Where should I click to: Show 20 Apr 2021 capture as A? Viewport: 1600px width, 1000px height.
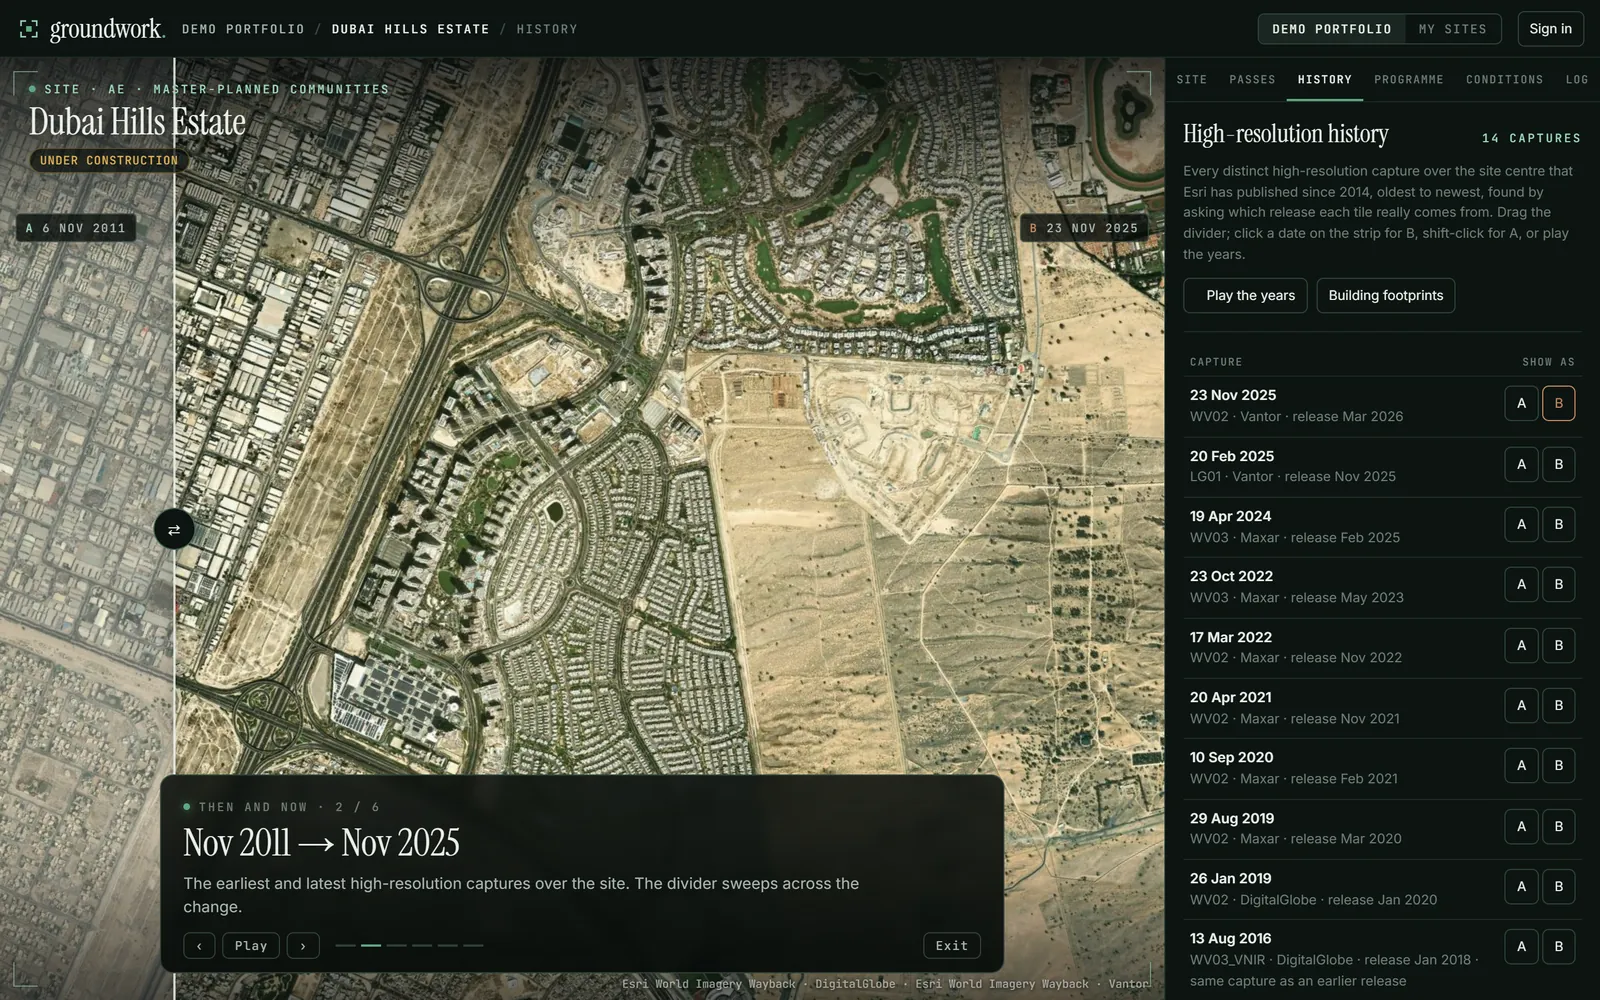(1521, 705)
